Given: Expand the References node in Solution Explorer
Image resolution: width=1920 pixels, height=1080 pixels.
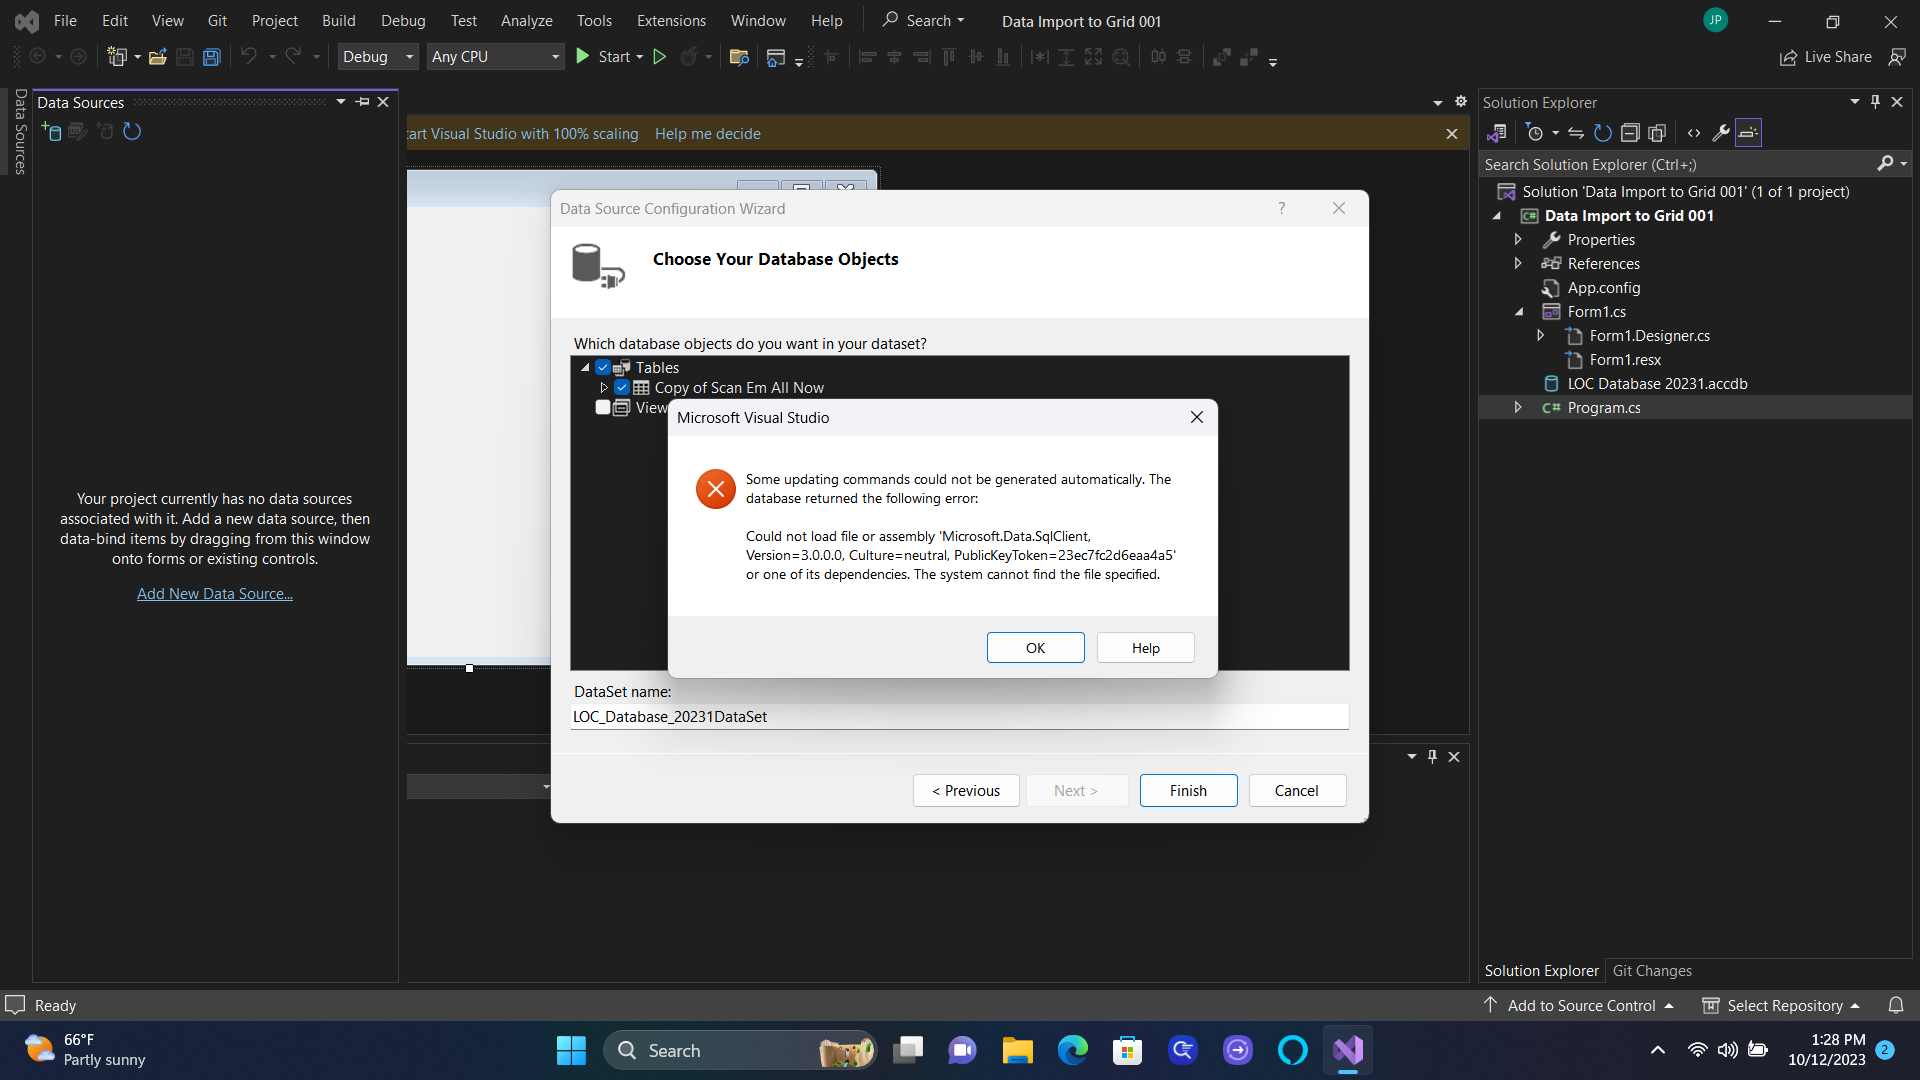Looking at the screenshot, I should [x=1518, y=264].
